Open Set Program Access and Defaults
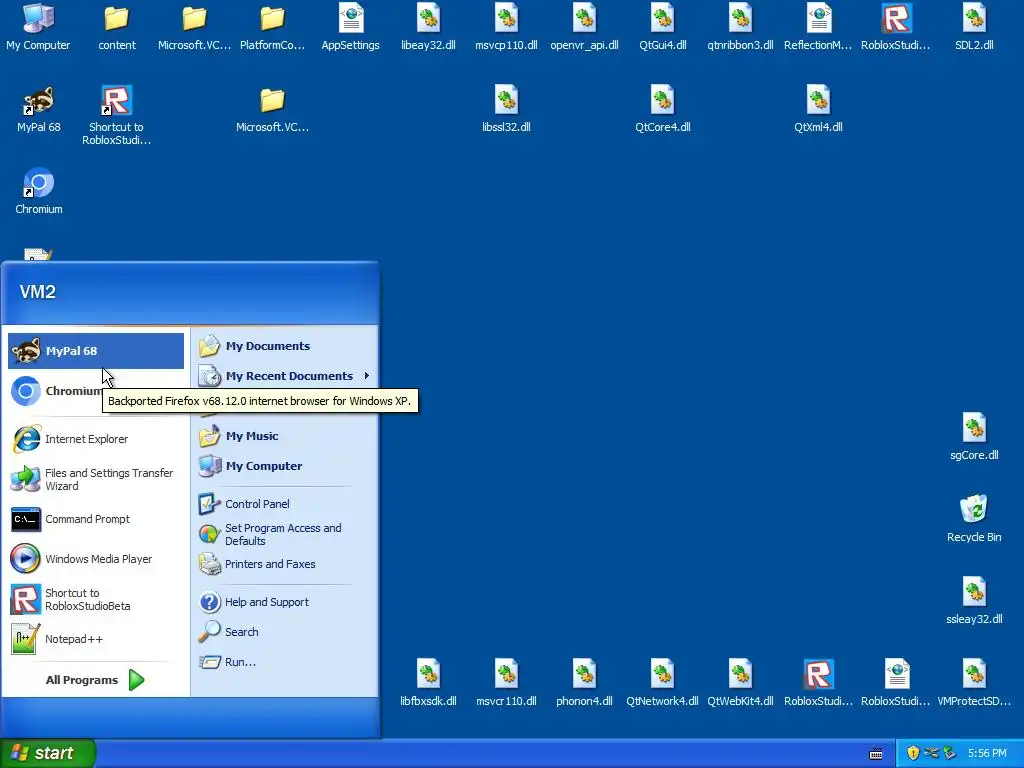 click(285, 534)
